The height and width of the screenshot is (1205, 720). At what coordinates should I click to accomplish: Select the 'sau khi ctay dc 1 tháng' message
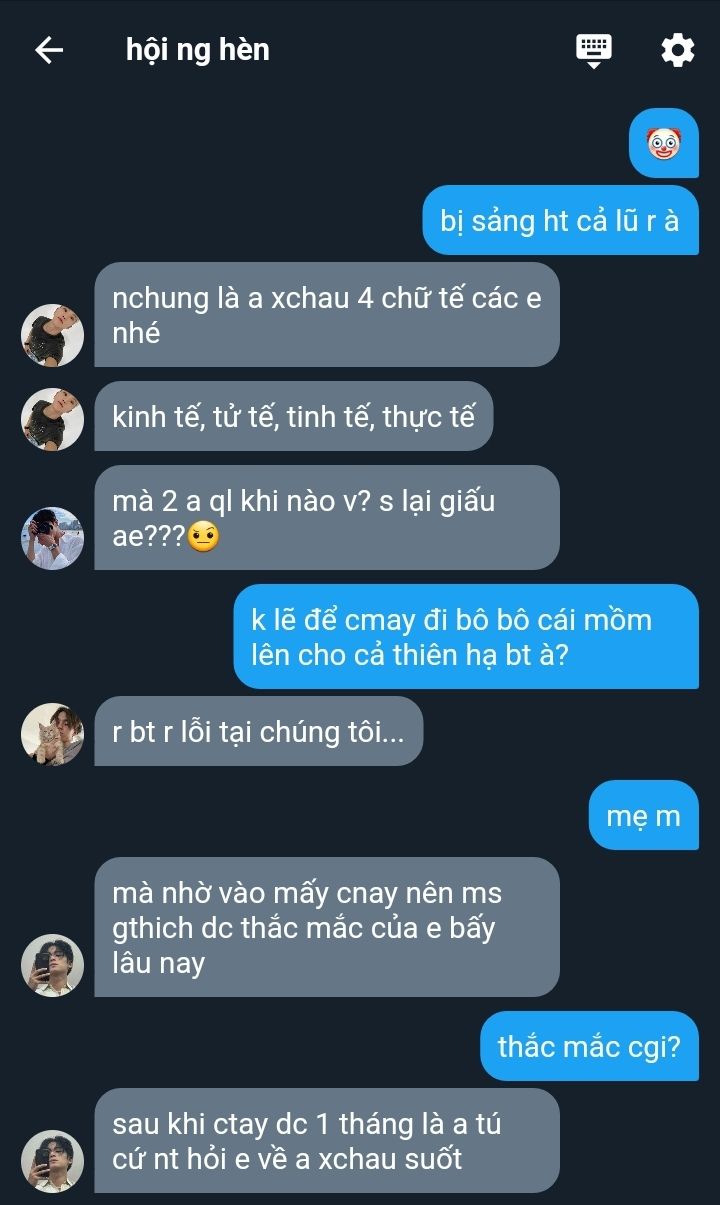pyautogui.click(x=327, y=1141)
